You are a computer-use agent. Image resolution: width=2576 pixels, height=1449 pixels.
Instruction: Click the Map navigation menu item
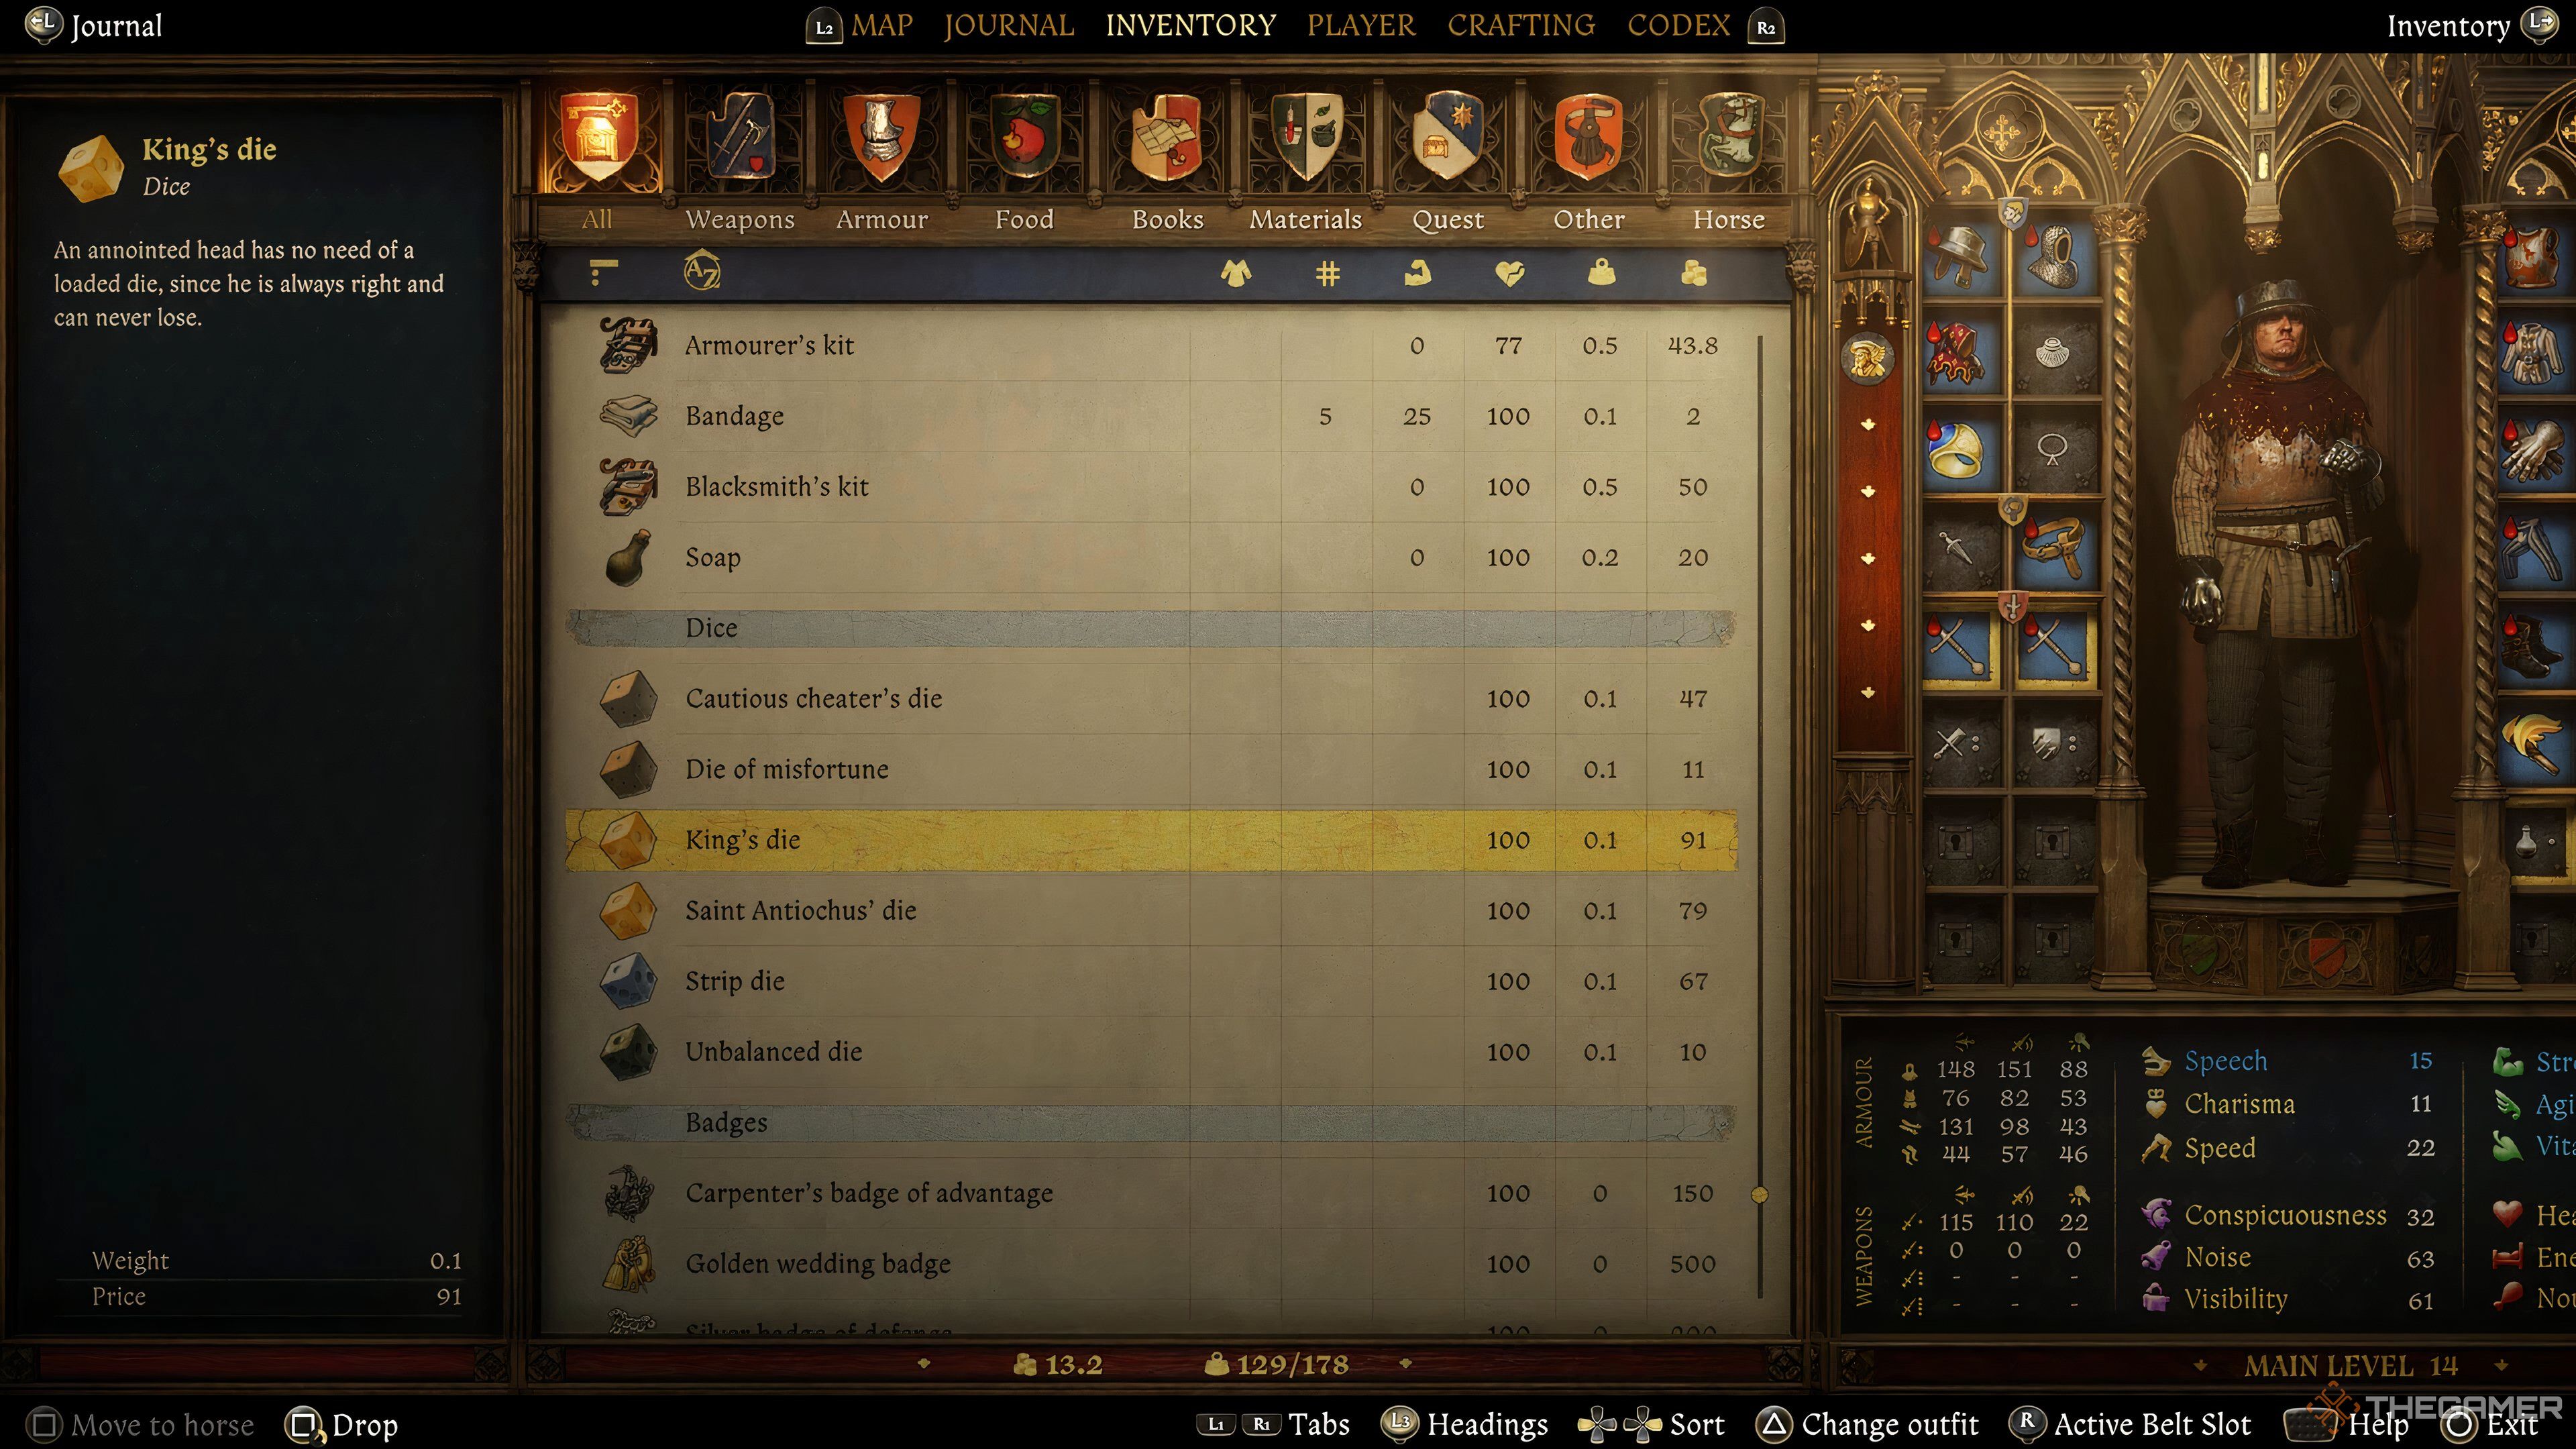coord(881,25)
